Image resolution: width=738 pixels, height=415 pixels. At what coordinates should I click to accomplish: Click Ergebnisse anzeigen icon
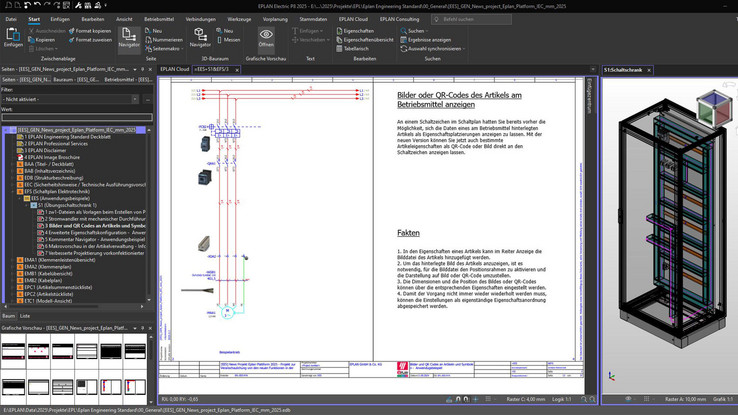[403, 40]
